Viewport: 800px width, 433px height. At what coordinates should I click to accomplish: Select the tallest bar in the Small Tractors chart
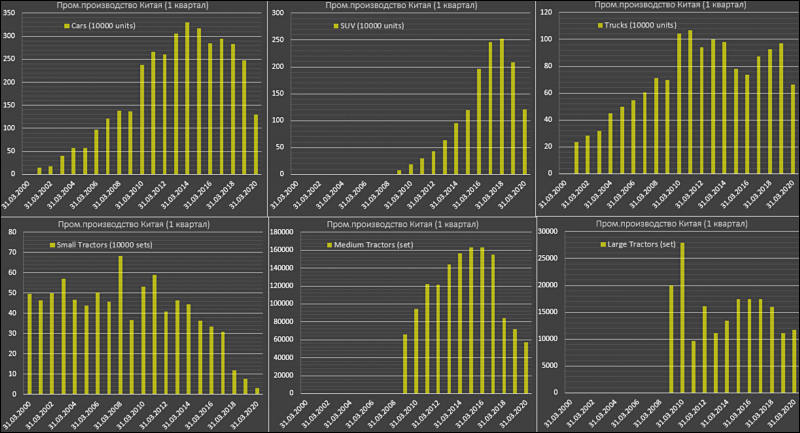tap(120, 325)
